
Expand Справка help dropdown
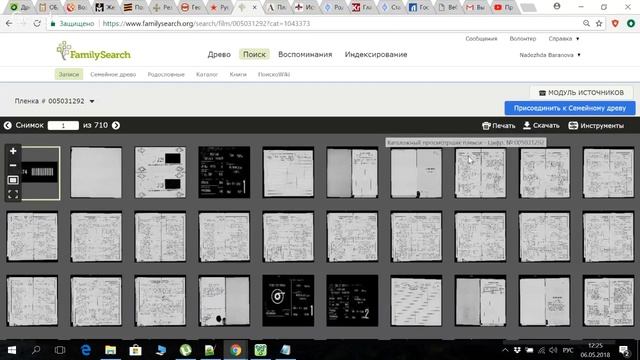(x=564, y=38)
